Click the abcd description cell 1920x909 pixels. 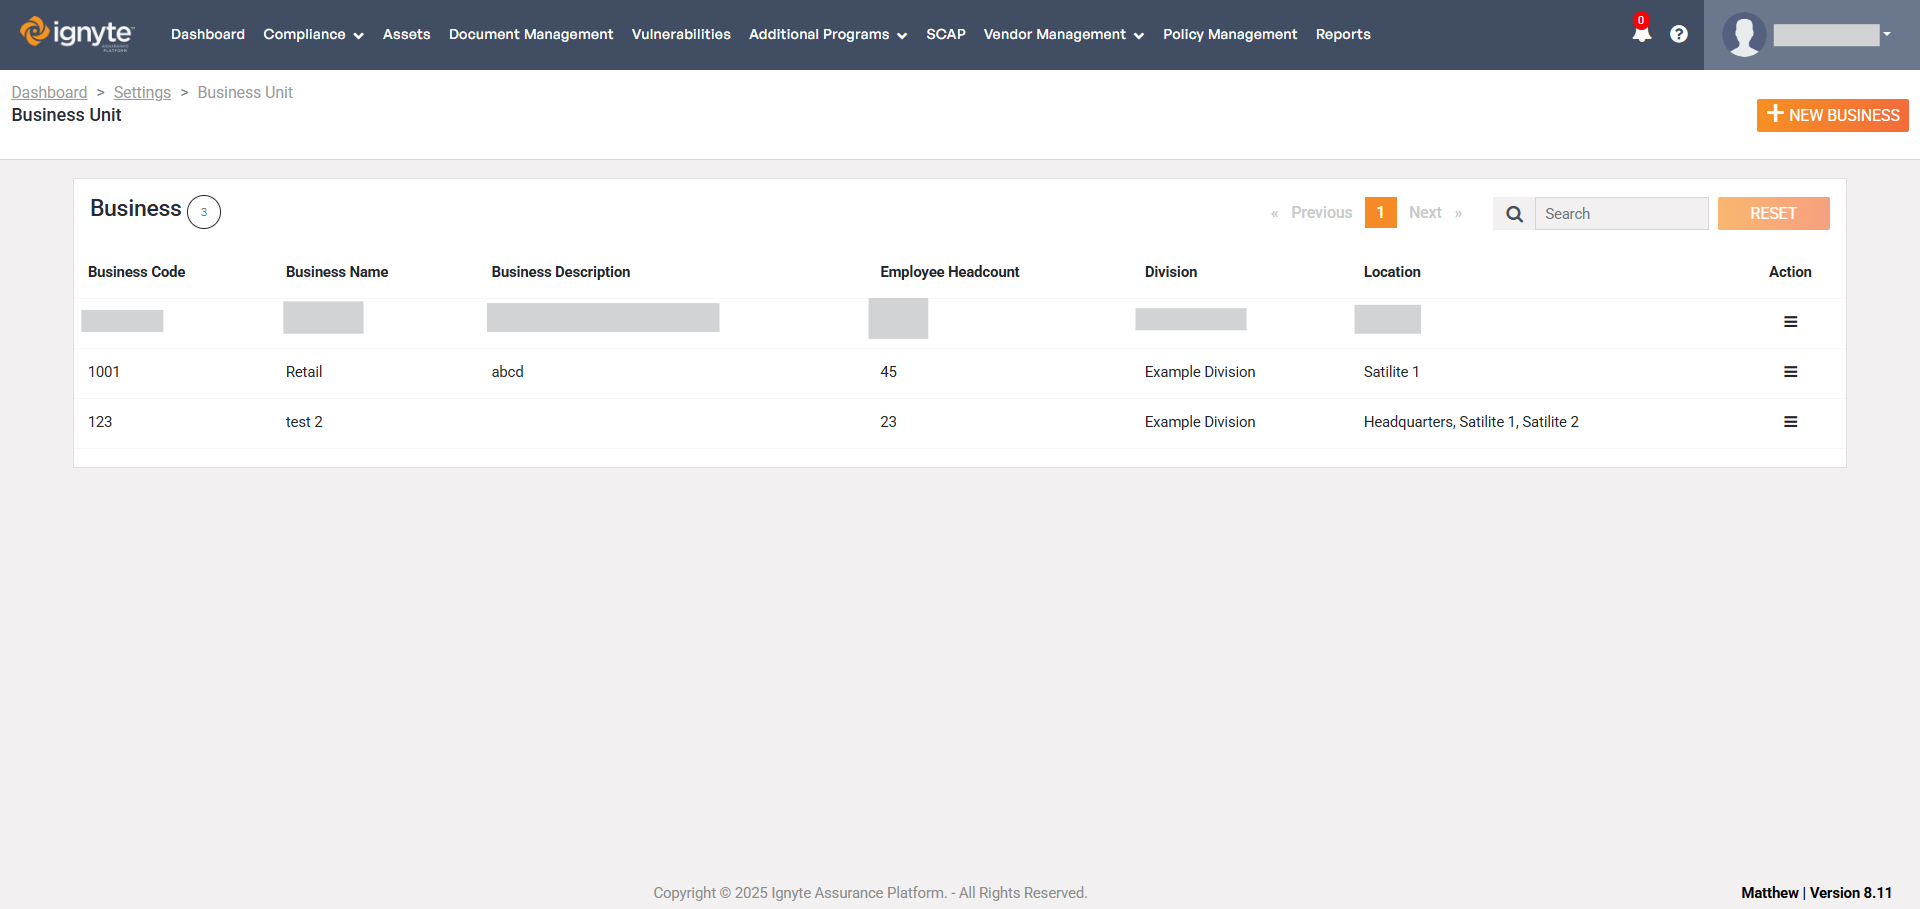click(x=508, y=372)
